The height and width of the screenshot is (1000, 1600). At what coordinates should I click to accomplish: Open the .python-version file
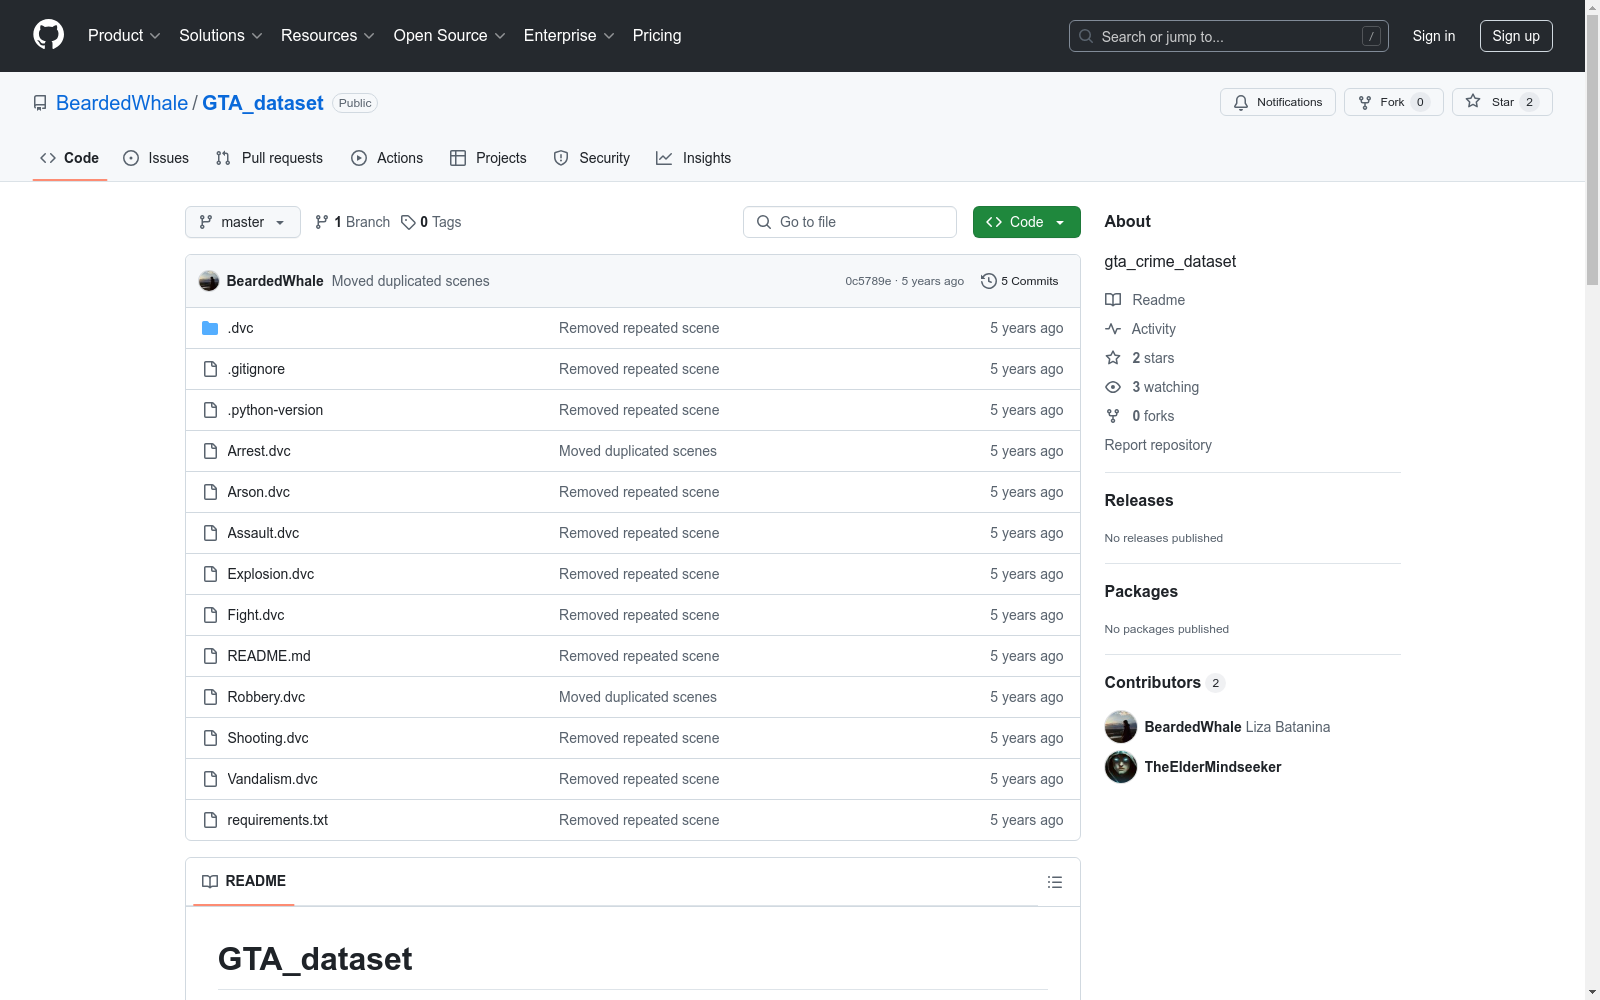275,410
